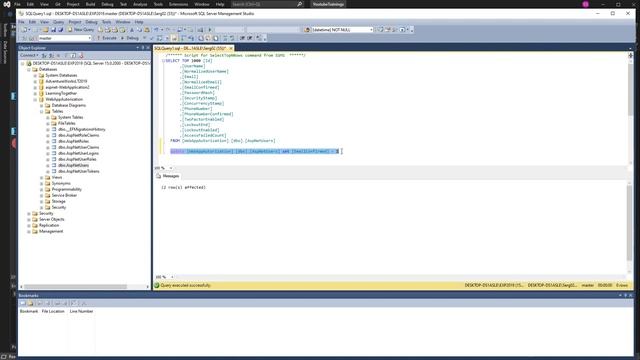Screen dimensions: 640x360
Task: Close the SQLQuery1.sql tab
Action: (x=231, y=48)
